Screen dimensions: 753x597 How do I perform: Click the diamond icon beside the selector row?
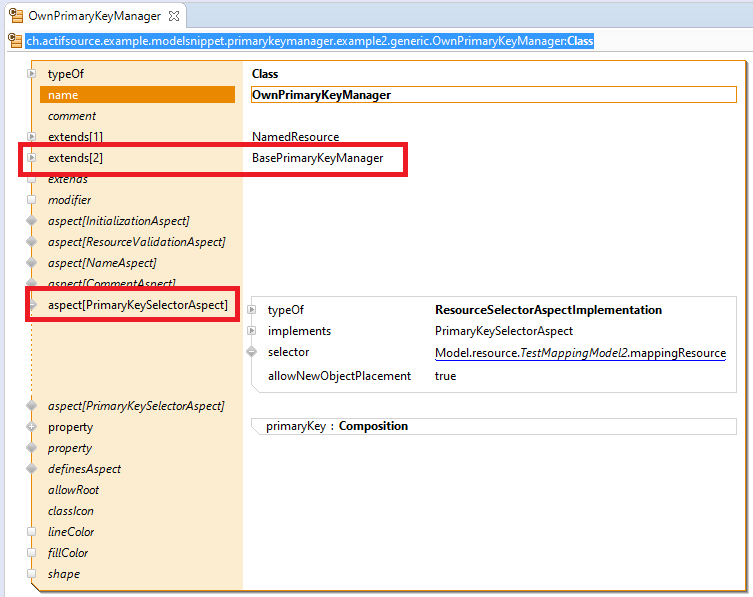pos(251,353)
